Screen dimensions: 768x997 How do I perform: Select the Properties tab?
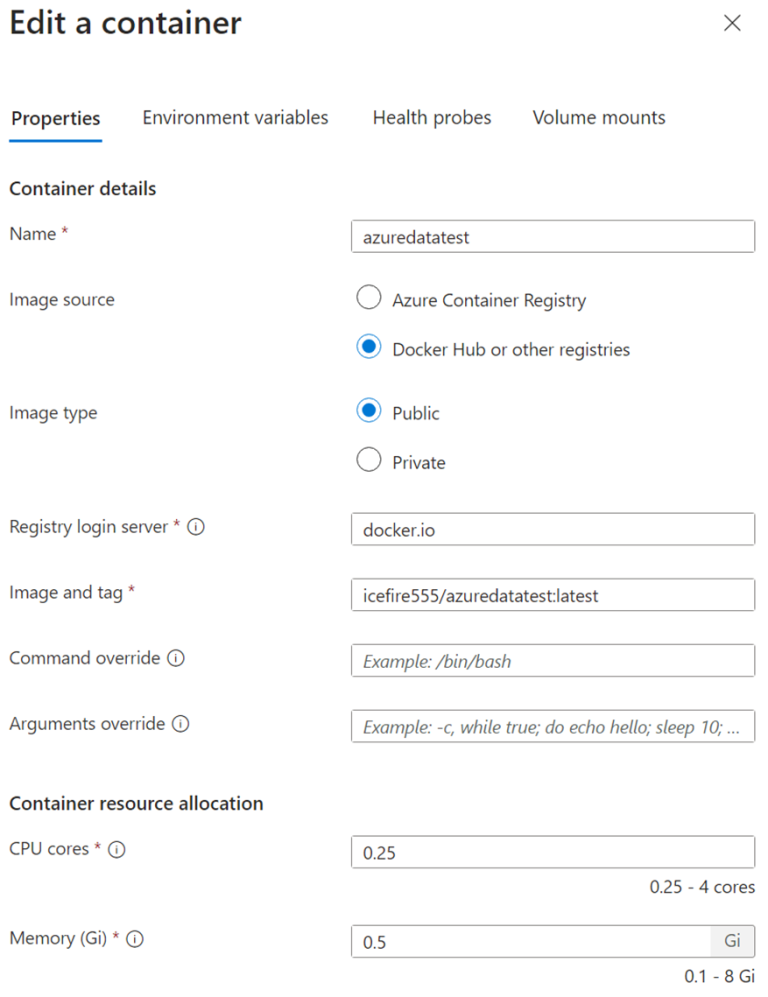tap(55, 117)
